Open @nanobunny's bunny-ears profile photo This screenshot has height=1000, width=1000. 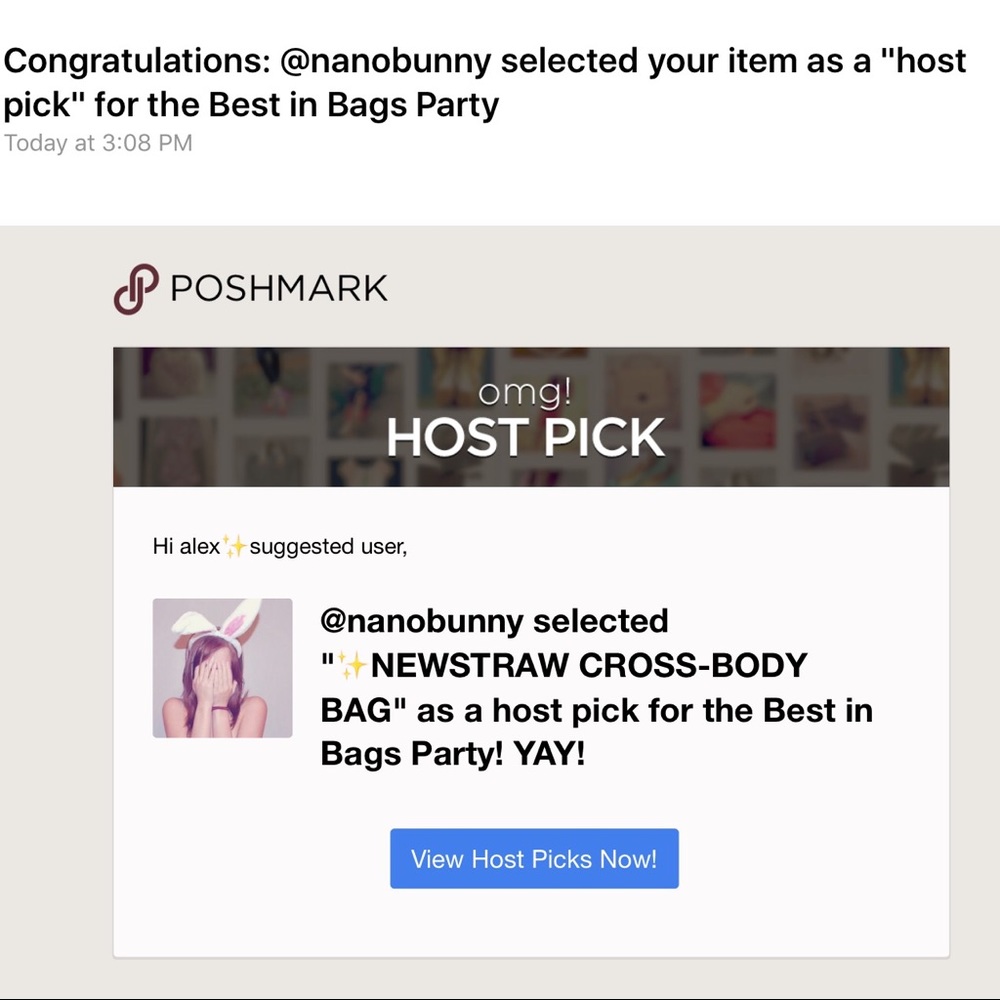pos(222,668)
